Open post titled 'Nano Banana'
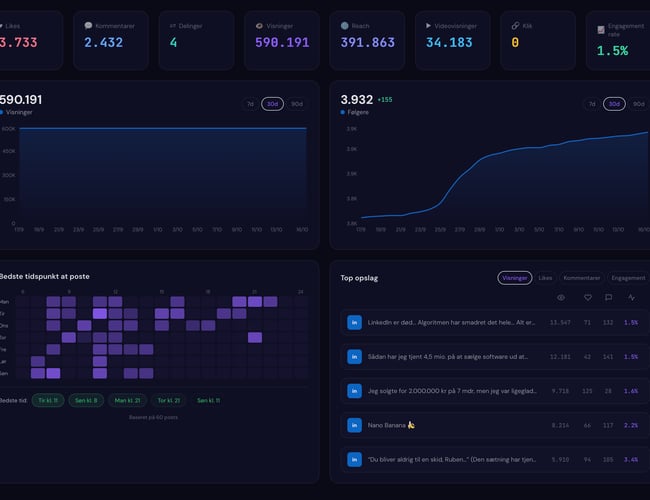 click(495, 425)
